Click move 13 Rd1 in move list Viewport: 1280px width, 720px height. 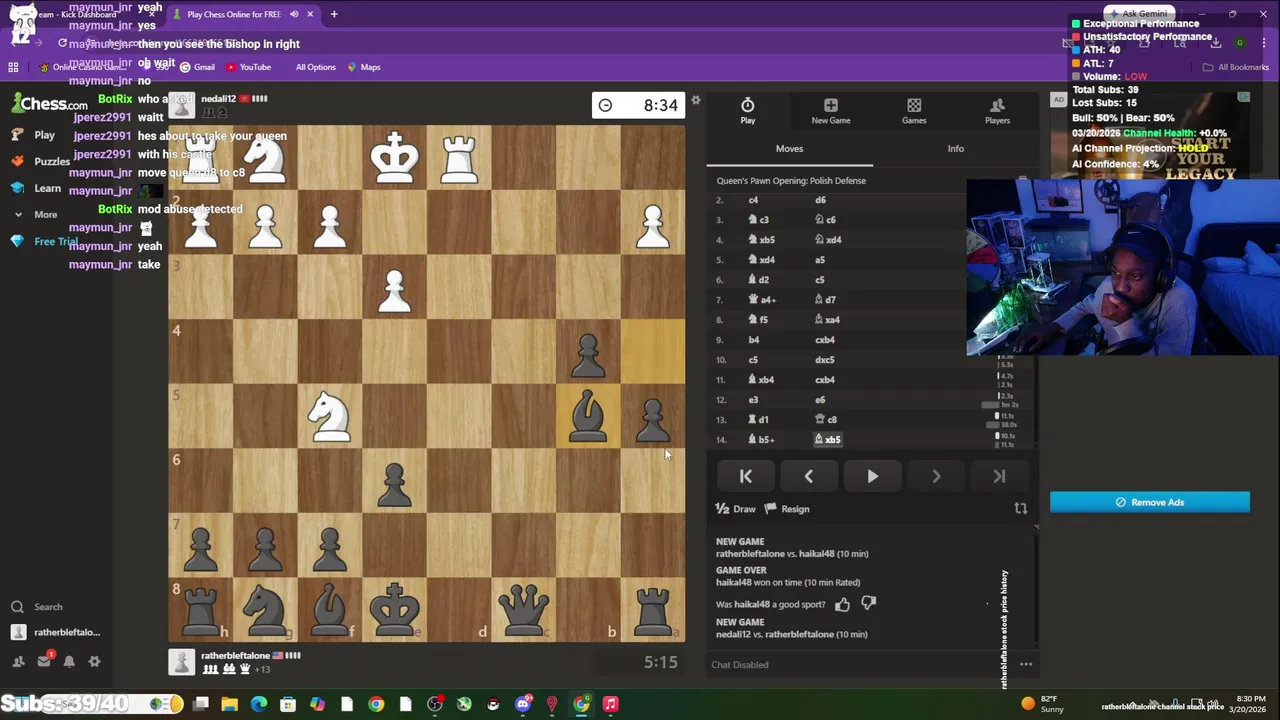[x=758, y=419]
